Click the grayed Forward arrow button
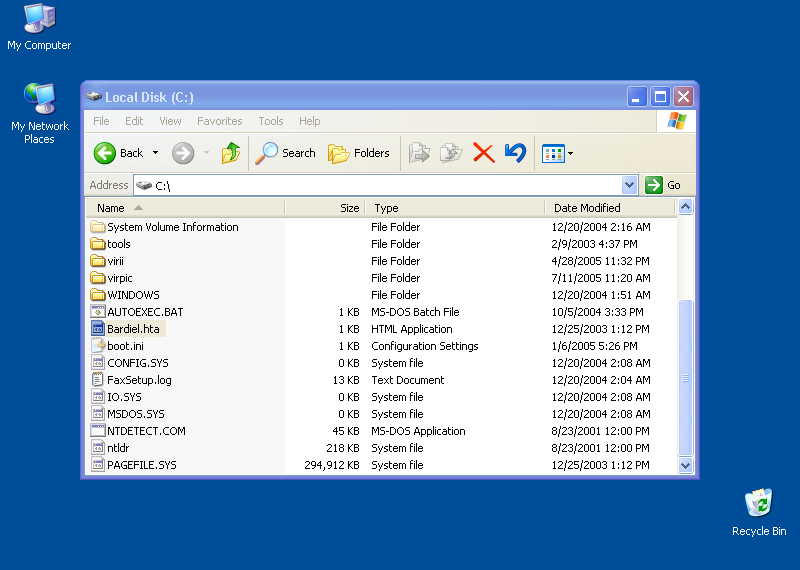The image size is (800, 570). pyautogui.click(x=183, y=153)
